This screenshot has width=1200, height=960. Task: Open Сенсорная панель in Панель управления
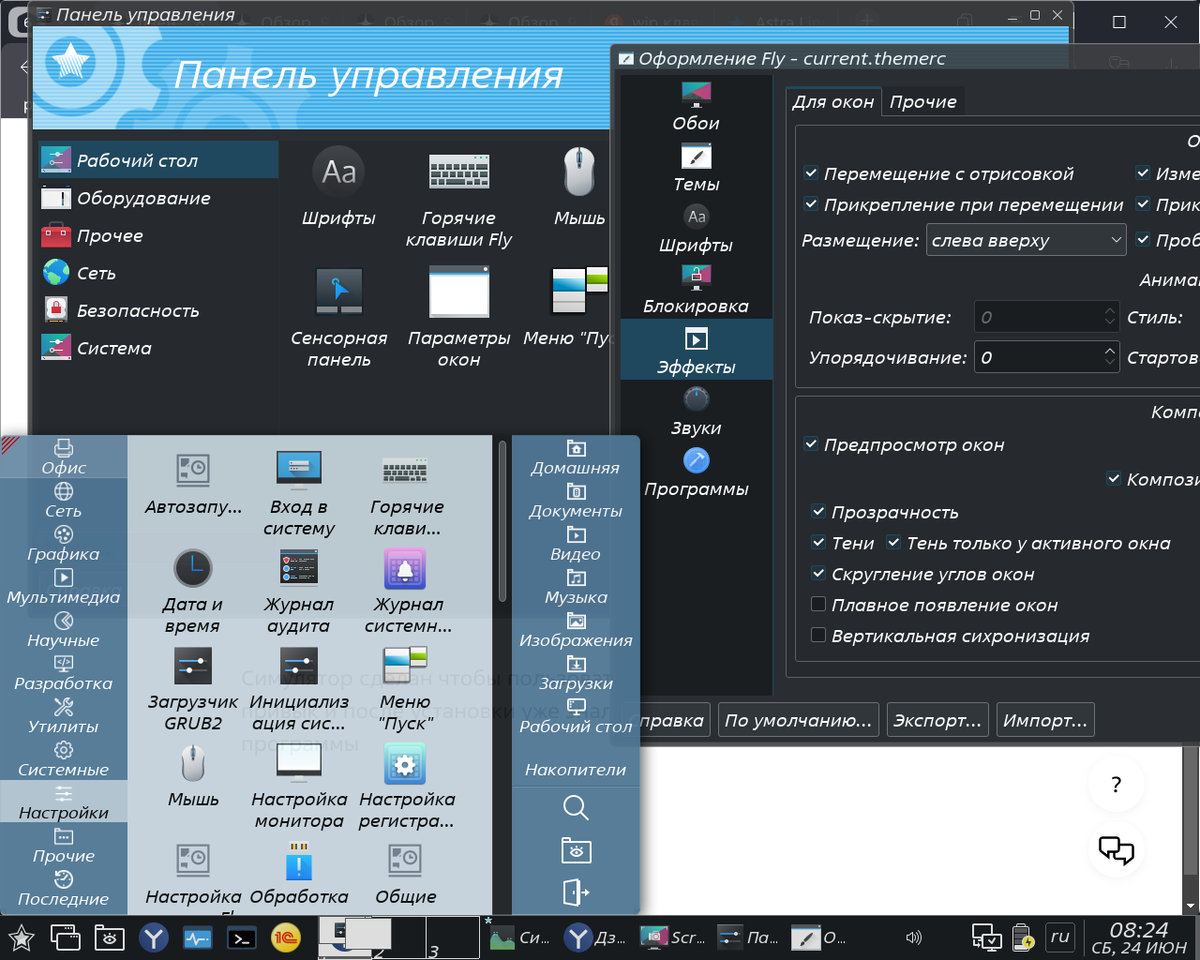tap(339, 318)
